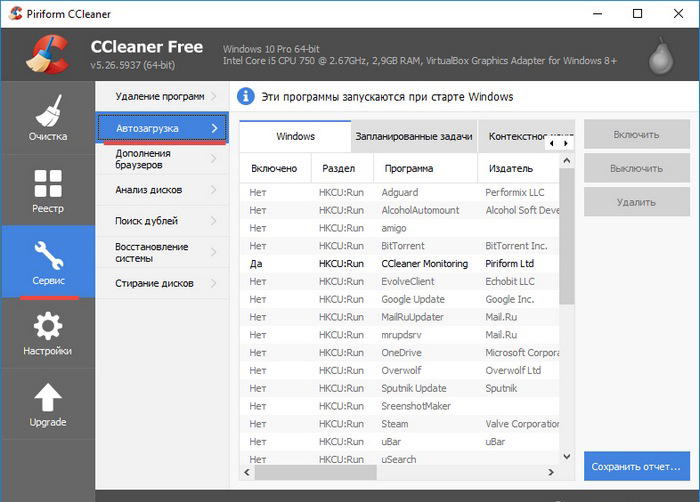Image resolution: width=700 pixels, height=502 pixels.
Task: Select the Steam row
Action: (399, 424)
